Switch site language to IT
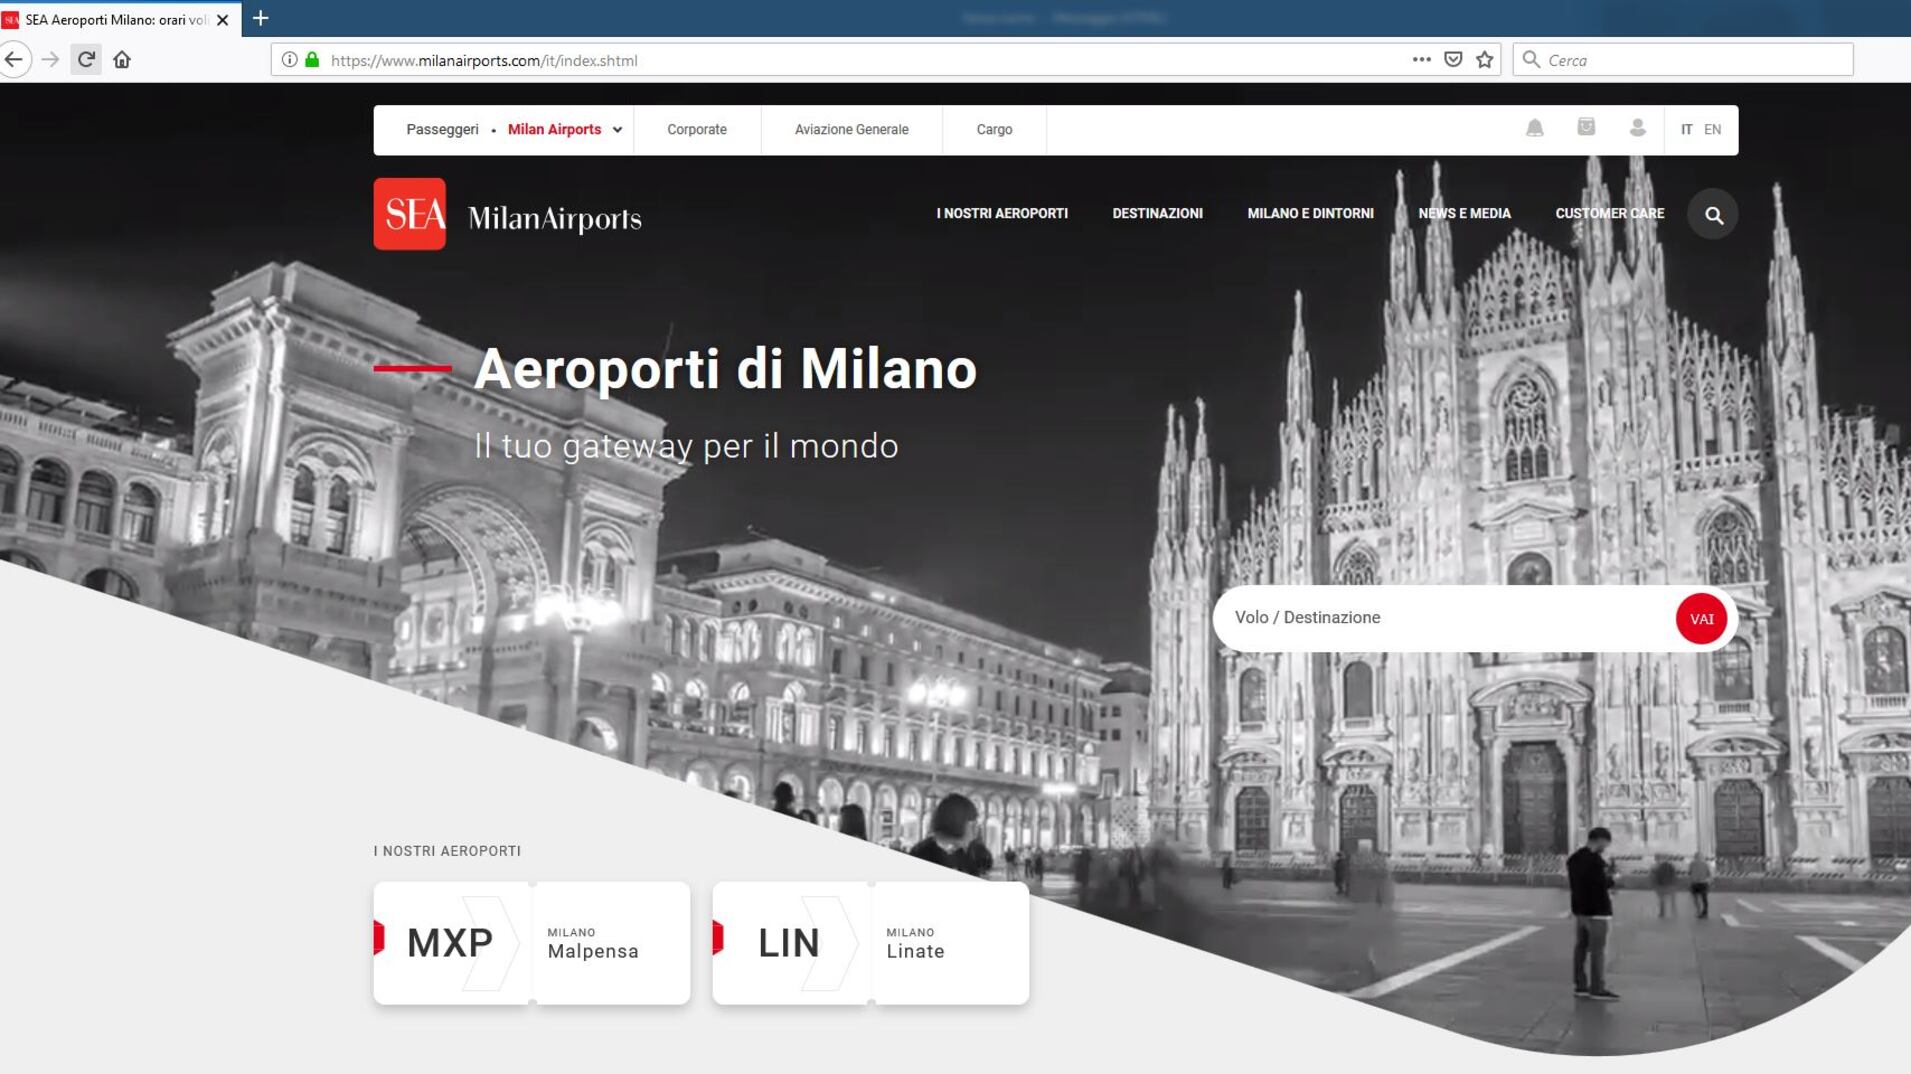The height and width of the screenshot is (1074, 1911). [1687, 129]
